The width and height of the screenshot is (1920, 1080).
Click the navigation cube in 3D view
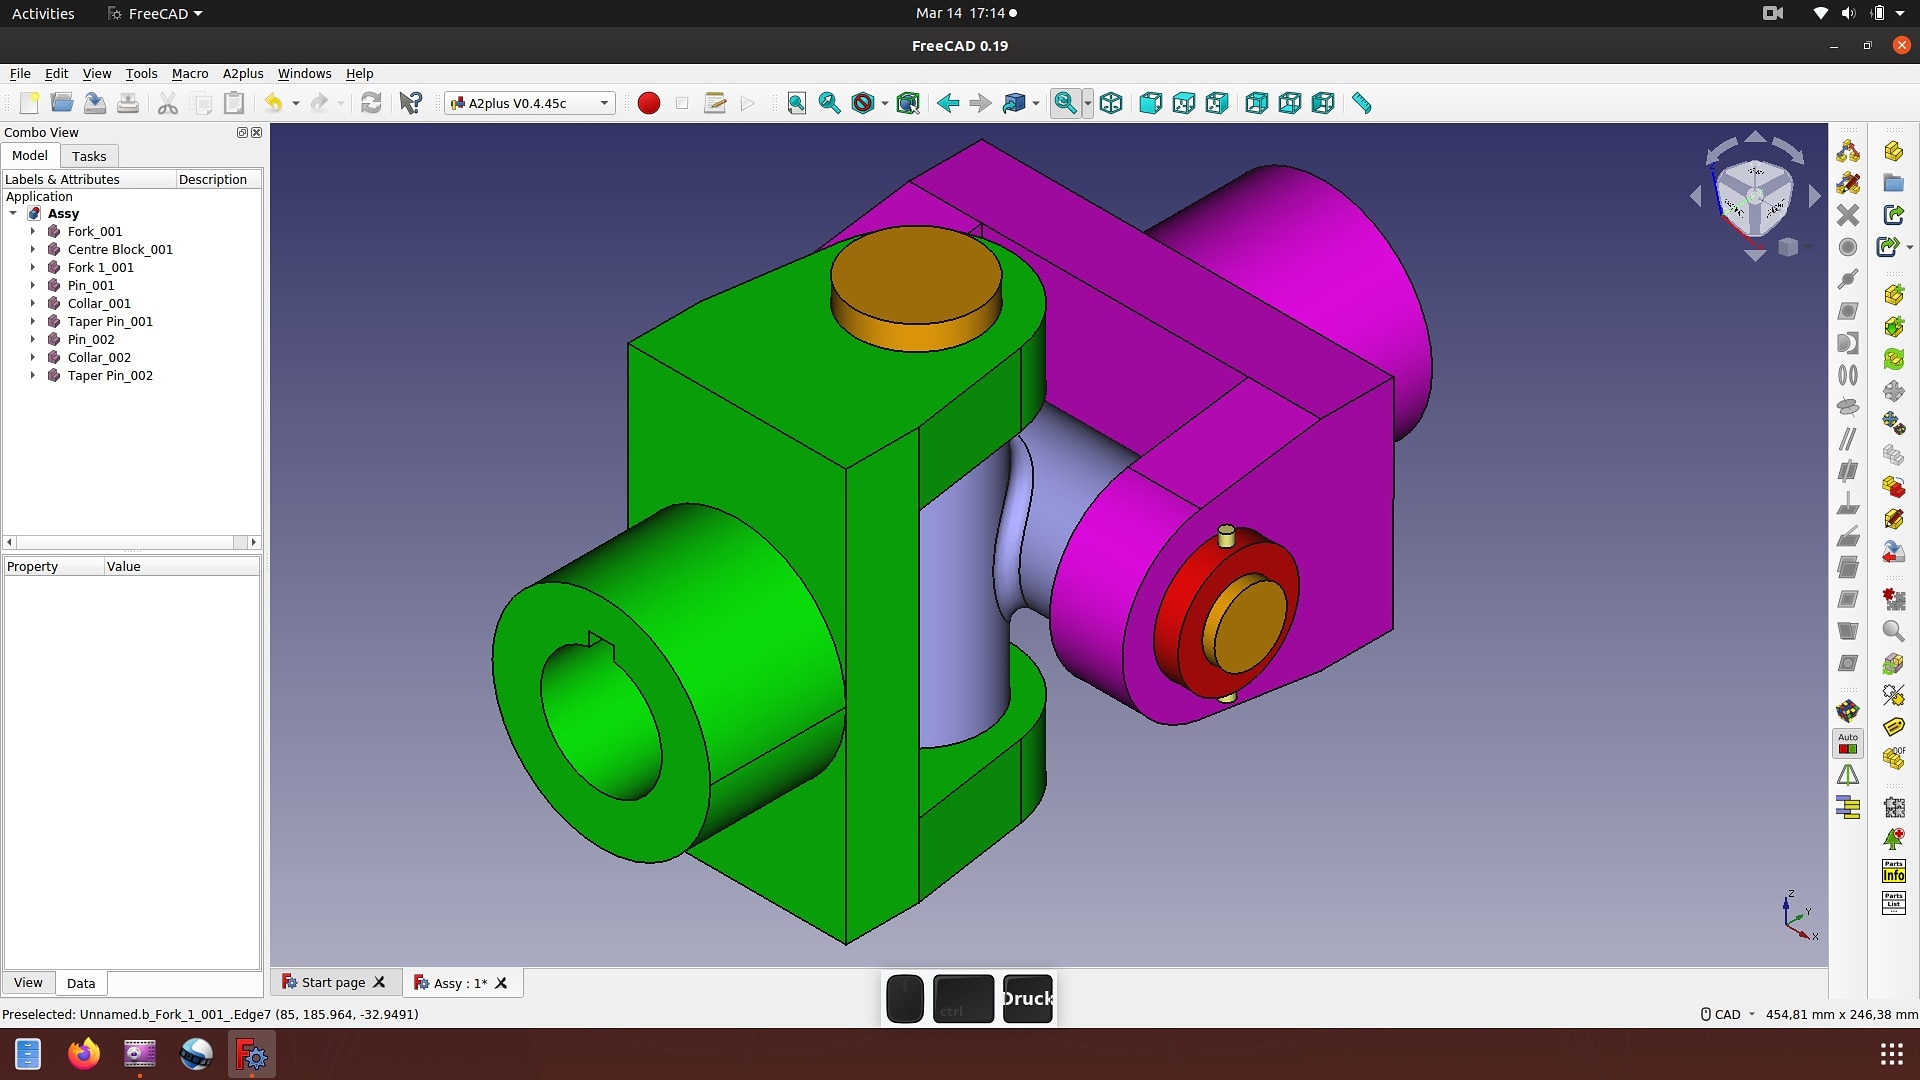(1755, 197)
